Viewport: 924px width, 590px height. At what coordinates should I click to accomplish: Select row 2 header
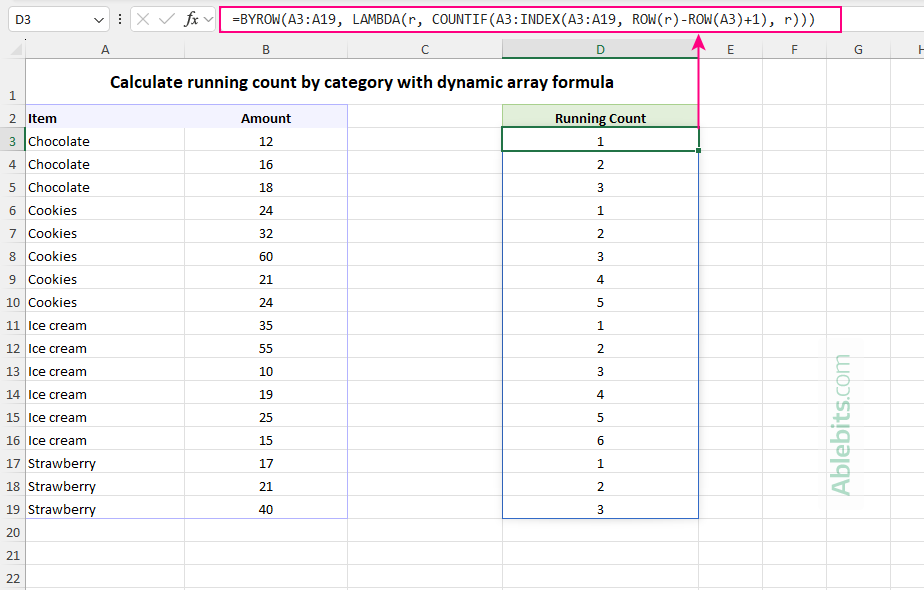(x=12, y=118)
